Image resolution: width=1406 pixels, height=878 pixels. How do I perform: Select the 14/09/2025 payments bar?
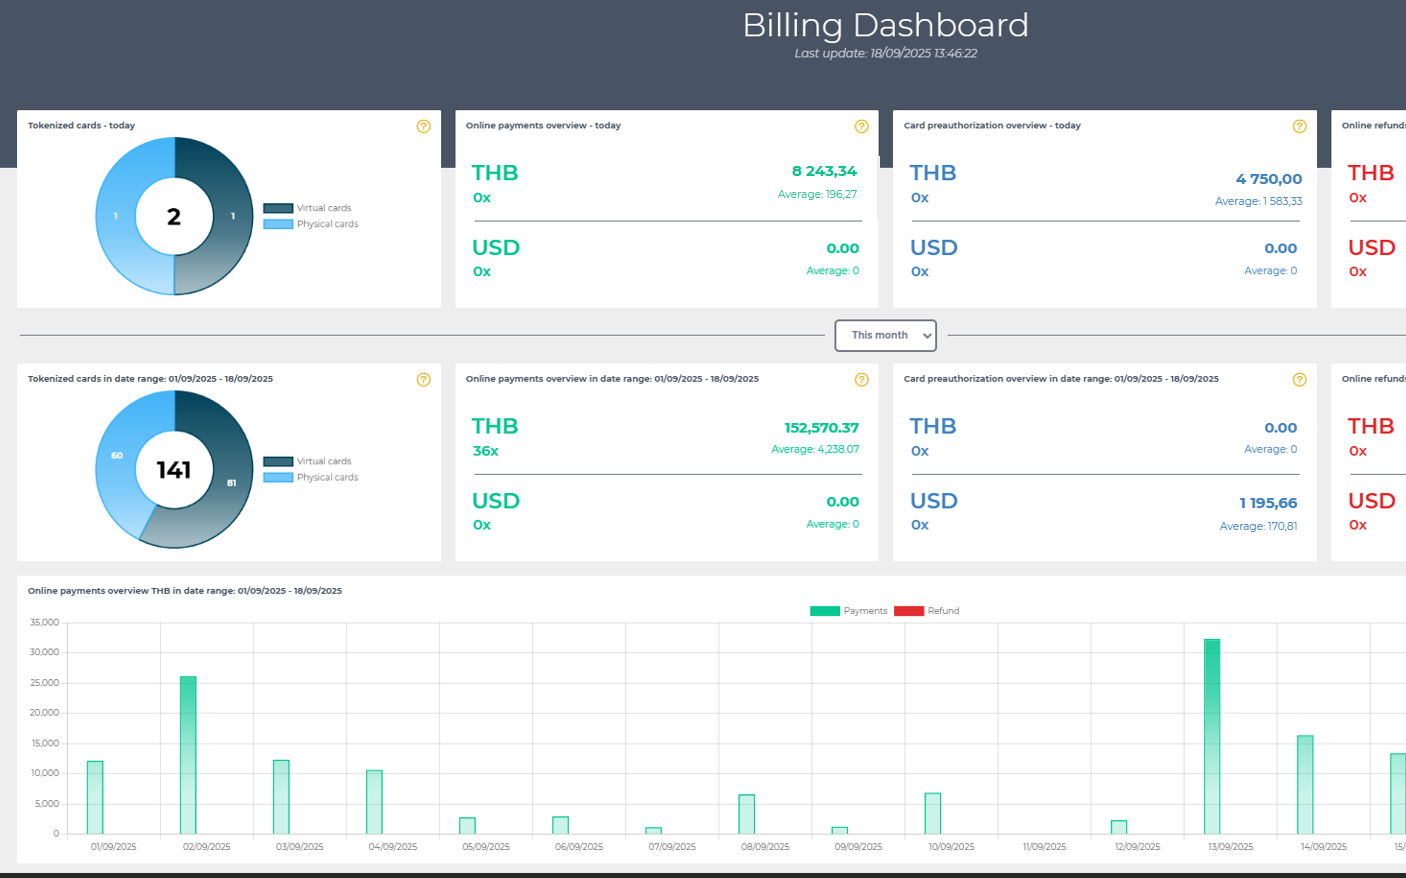(1305, 785)
